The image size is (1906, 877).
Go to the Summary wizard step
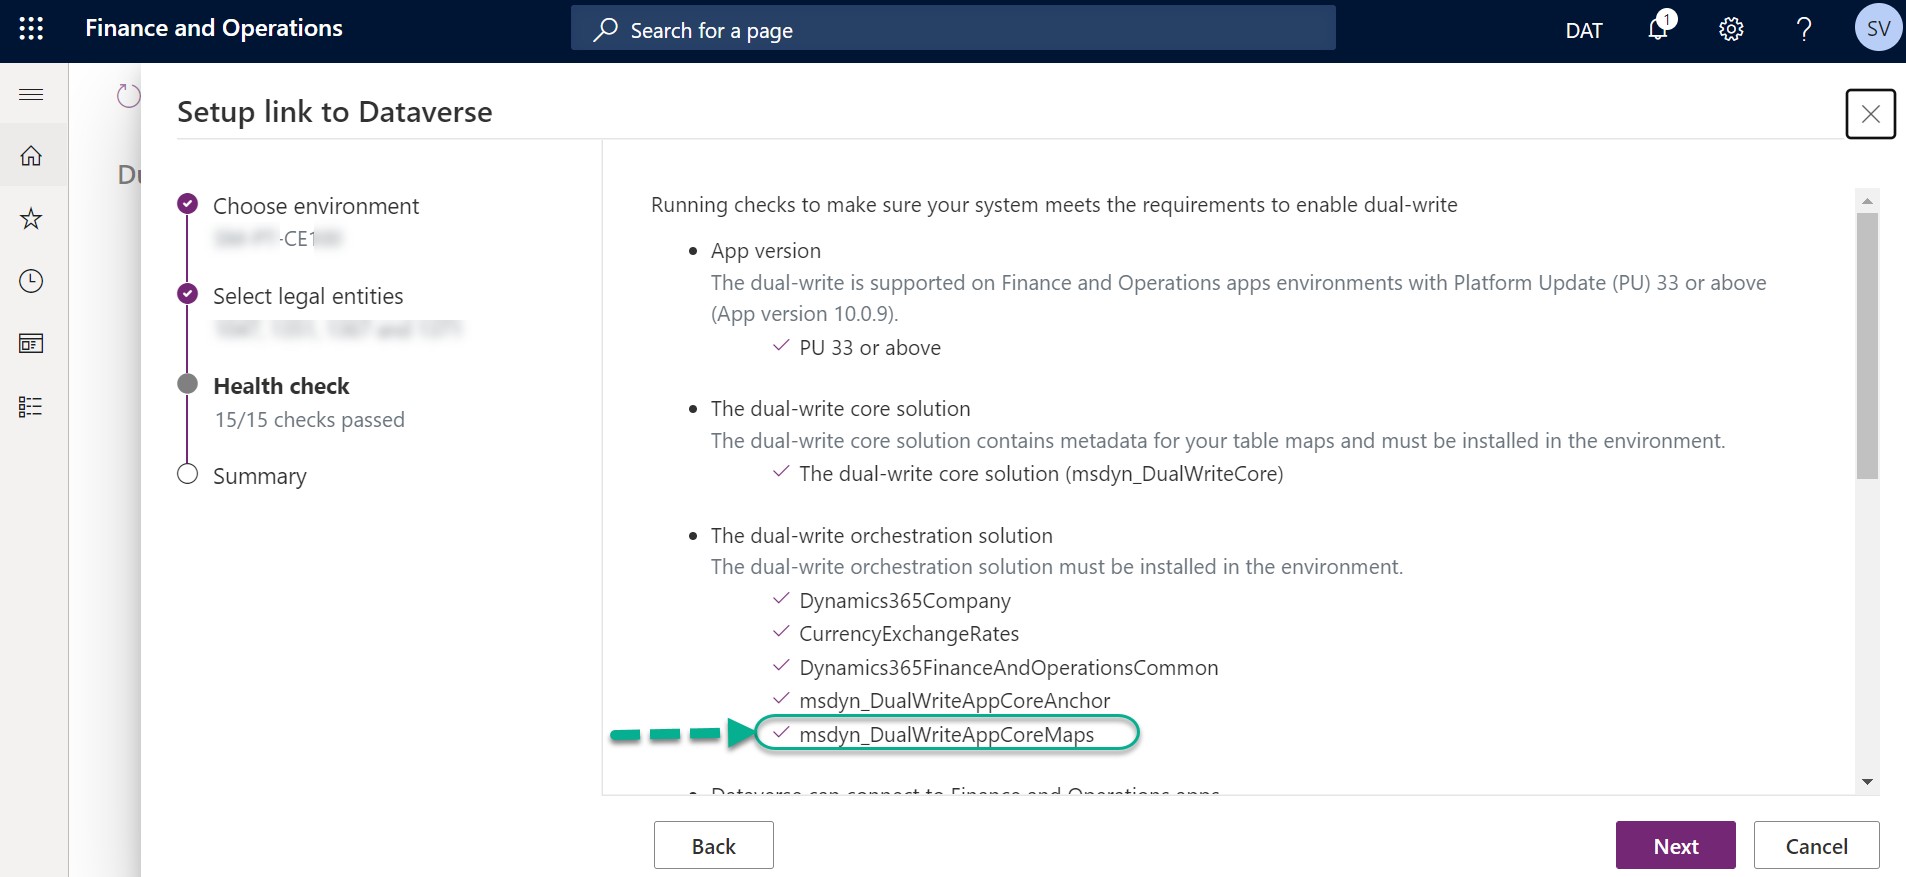click(x=259, y=476)
